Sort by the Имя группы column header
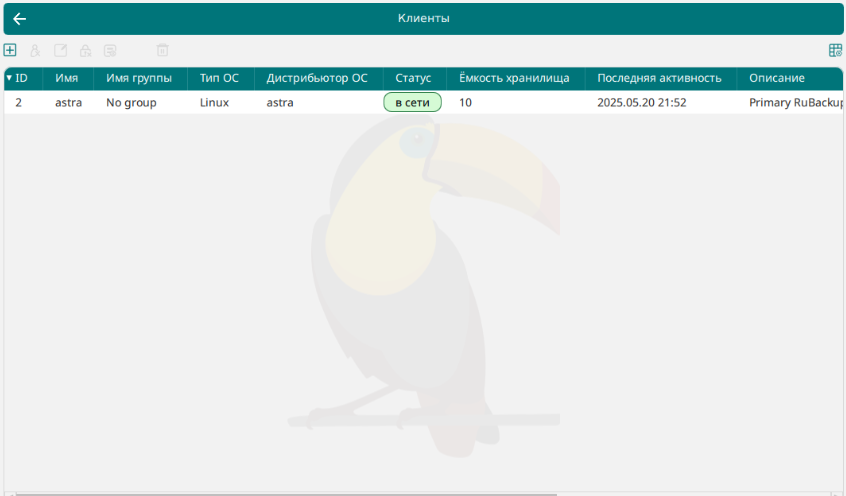The image size is (846, 496). [139, 78]
